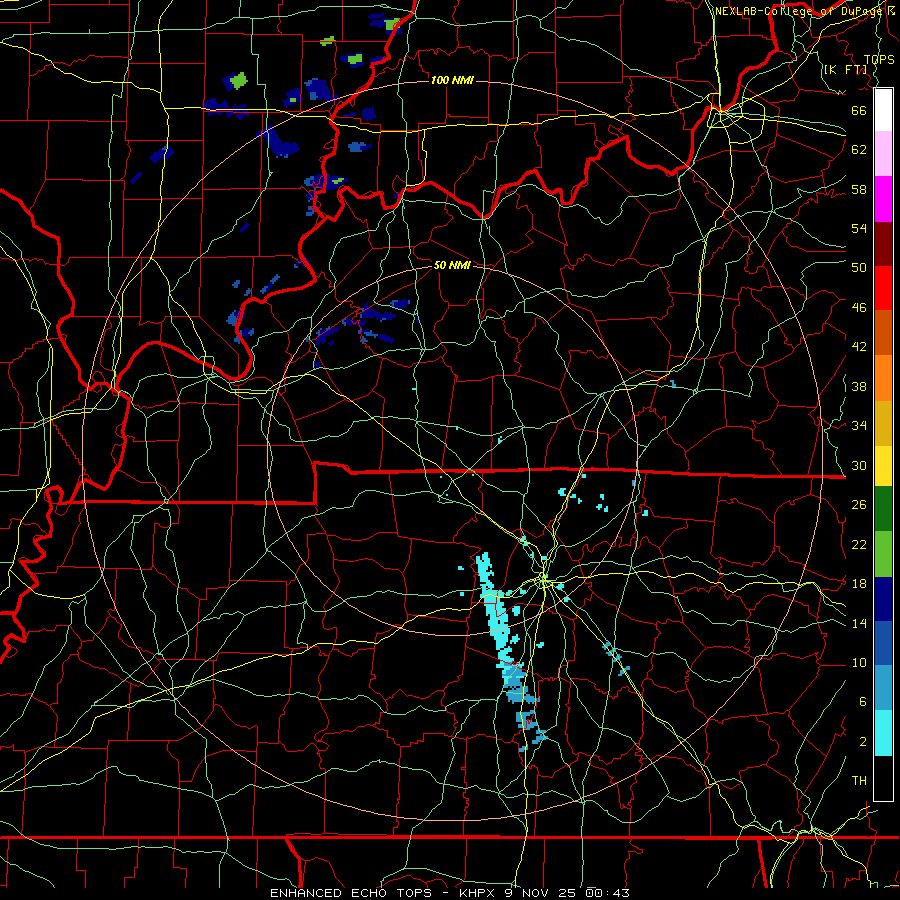900x900 pixels.
Task: Click the "62" legend value
Action: click(859, 150)
